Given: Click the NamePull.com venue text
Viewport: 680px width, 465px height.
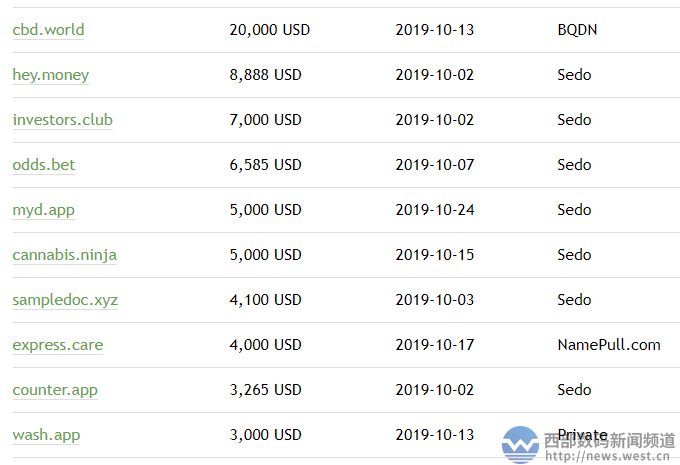Looking at the screenshot, I should tap(609, 345).
